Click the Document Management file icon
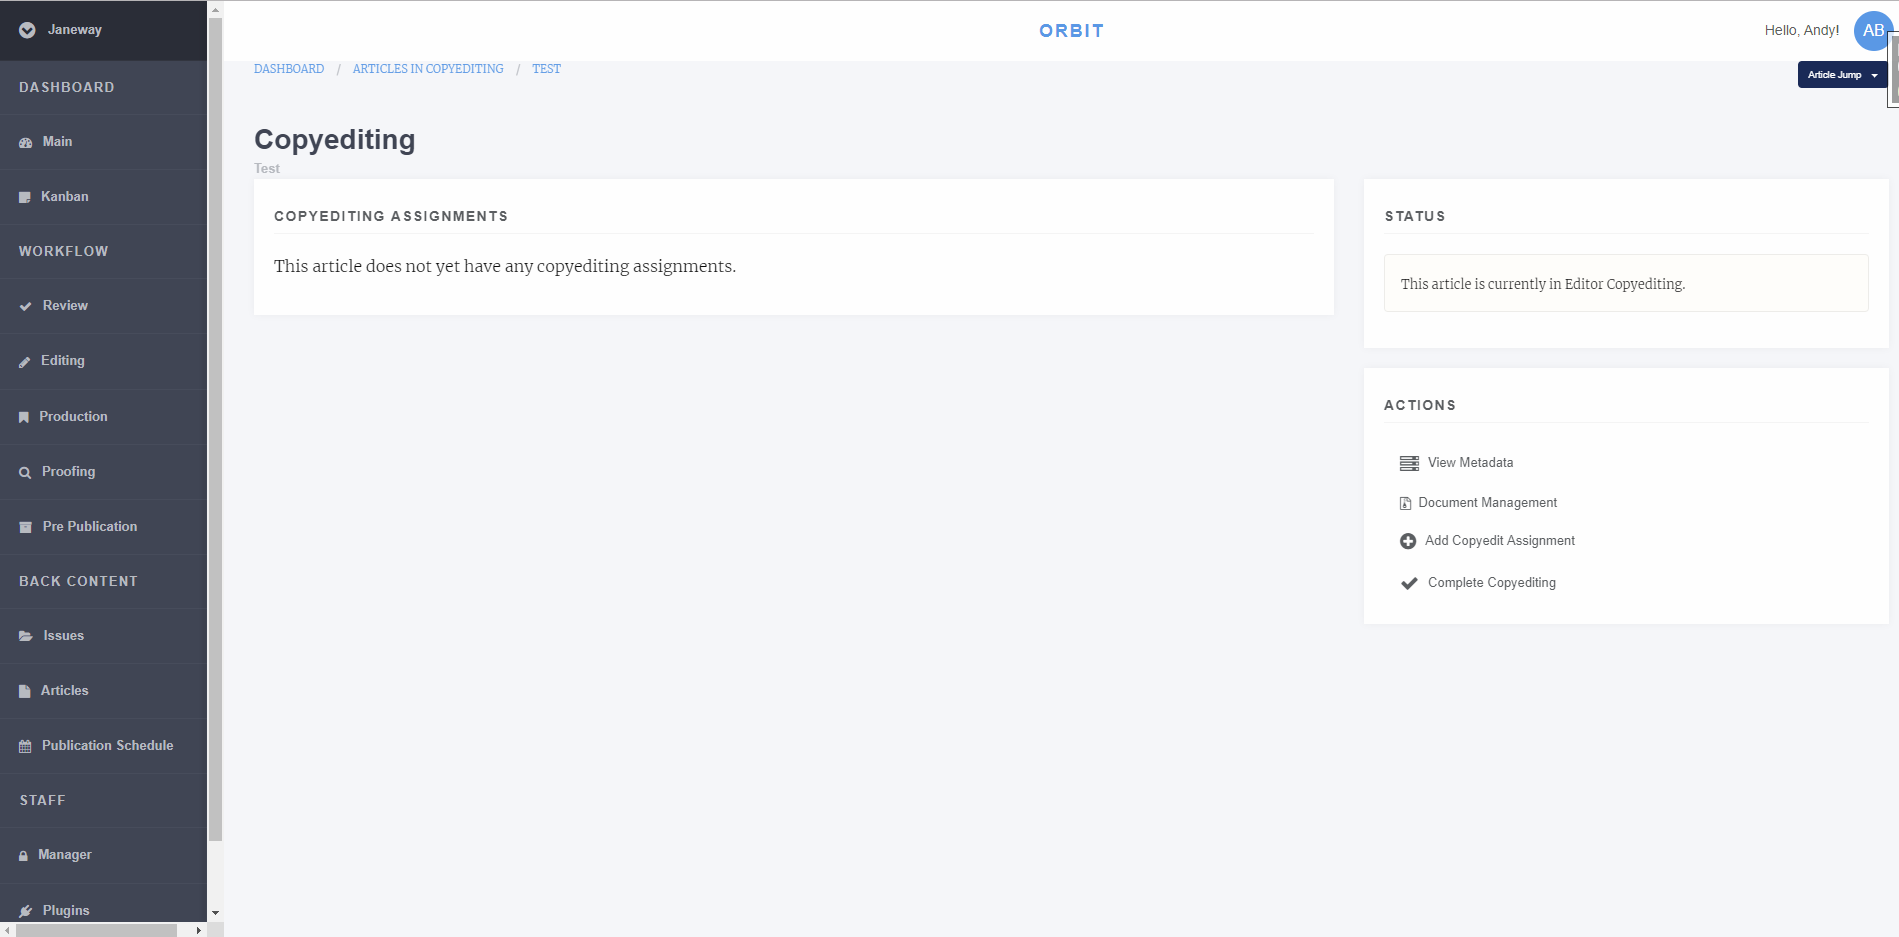Screen dimensions: 1899x937 [1405, 503]
